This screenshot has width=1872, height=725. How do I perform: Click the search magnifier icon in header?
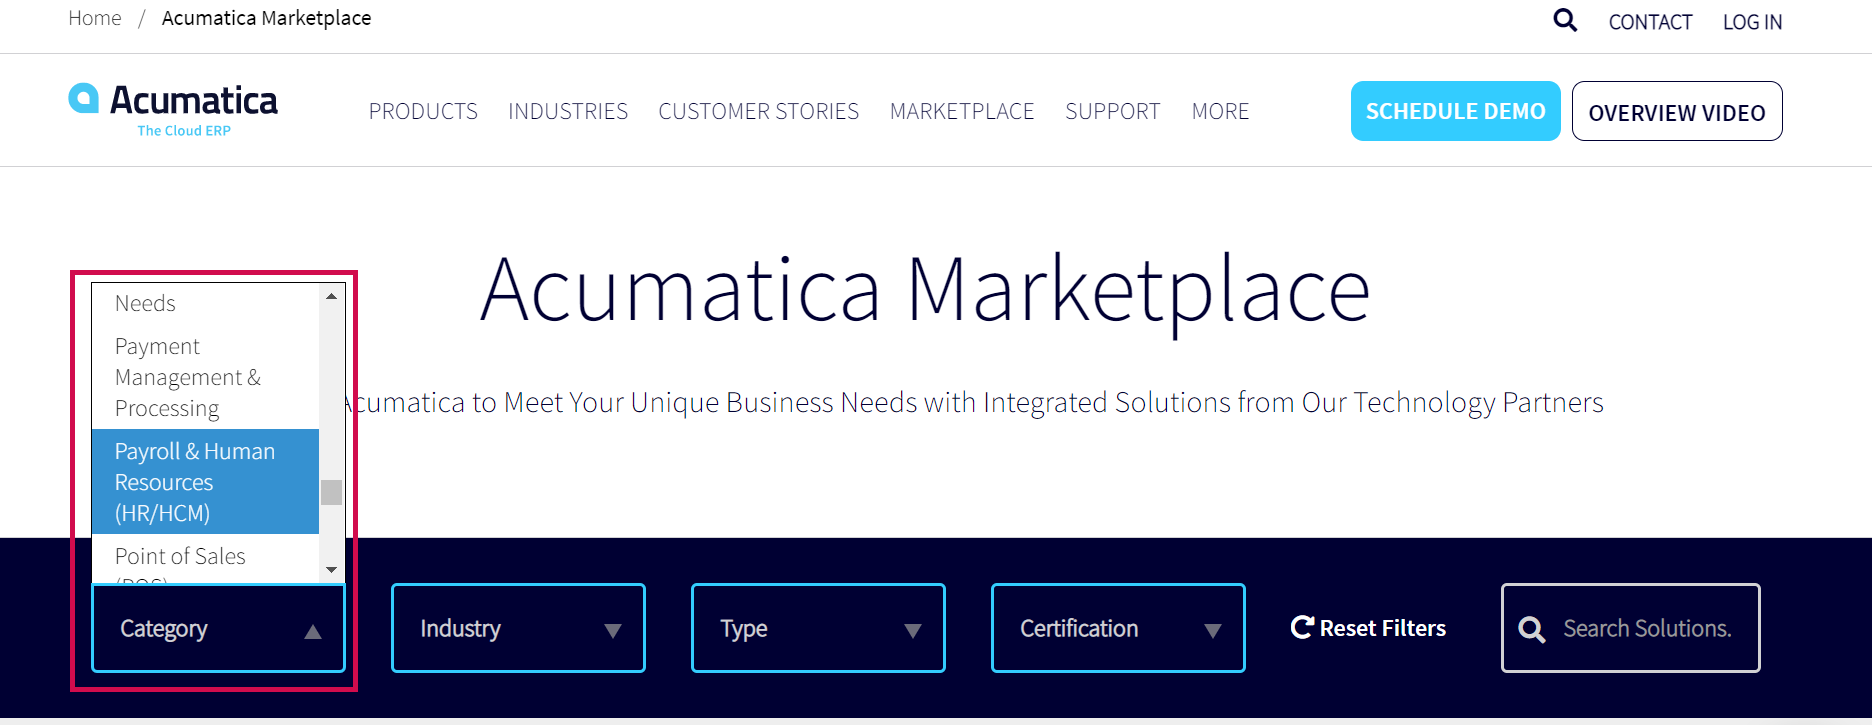click(x=1565, y=20)
